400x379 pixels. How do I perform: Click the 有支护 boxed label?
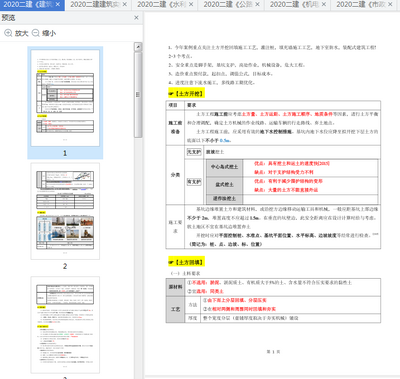click(194, 182)
